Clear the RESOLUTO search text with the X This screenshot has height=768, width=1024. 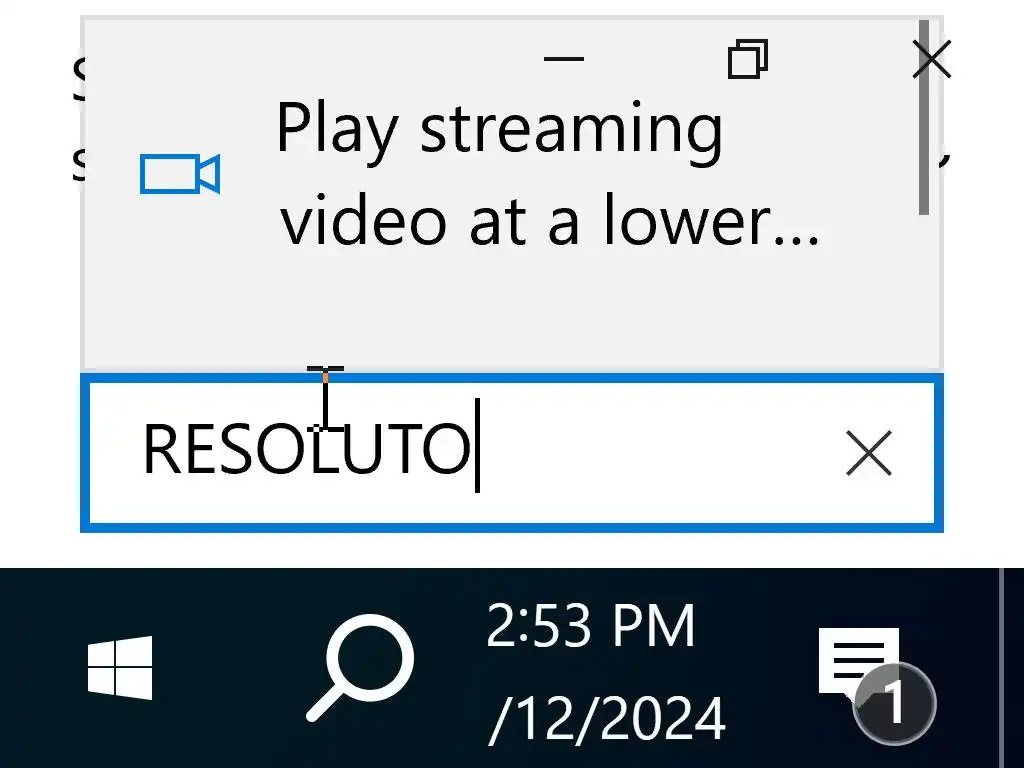point(868,453)
